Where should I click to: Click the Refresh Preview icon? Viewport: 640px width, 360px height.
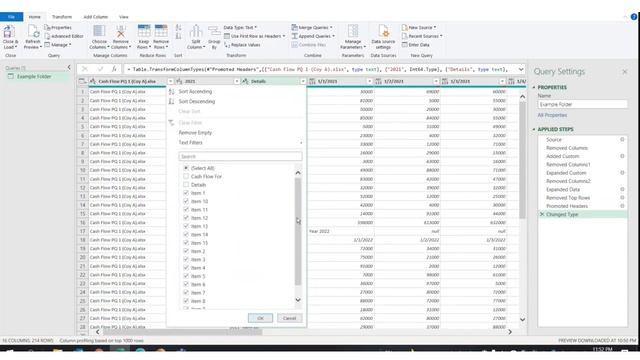[x=33, y=32]
